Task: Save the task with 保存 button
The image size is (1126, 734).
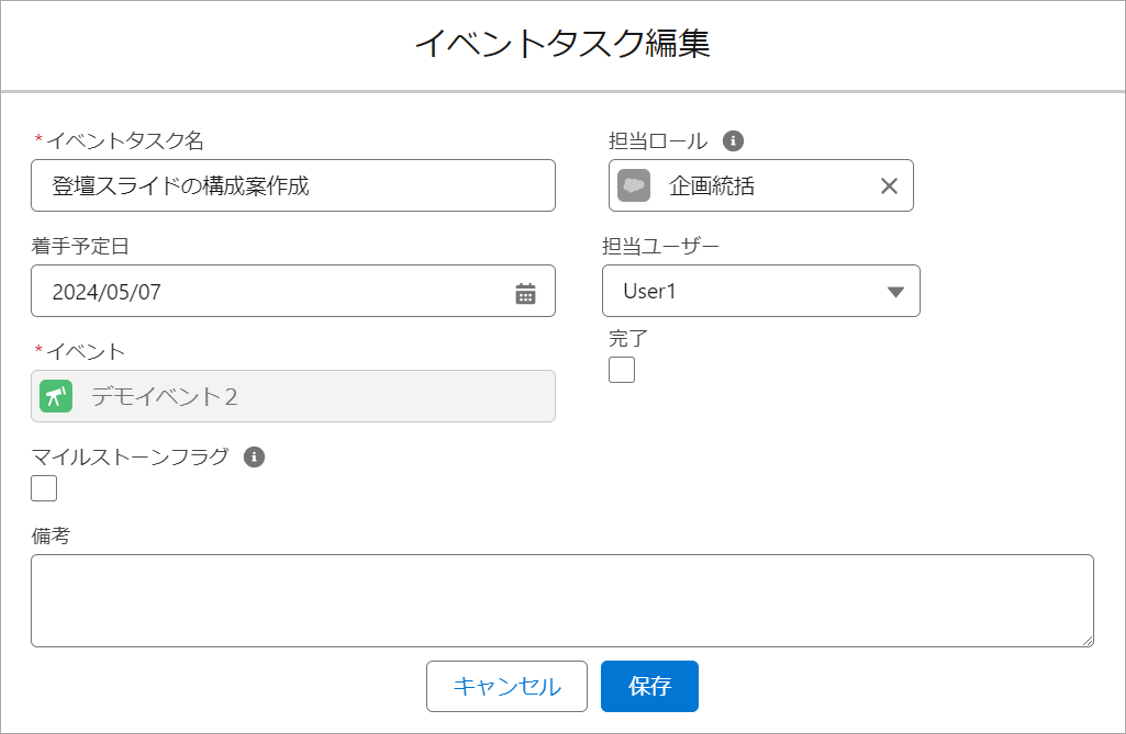Action: [x=649, y=686]
